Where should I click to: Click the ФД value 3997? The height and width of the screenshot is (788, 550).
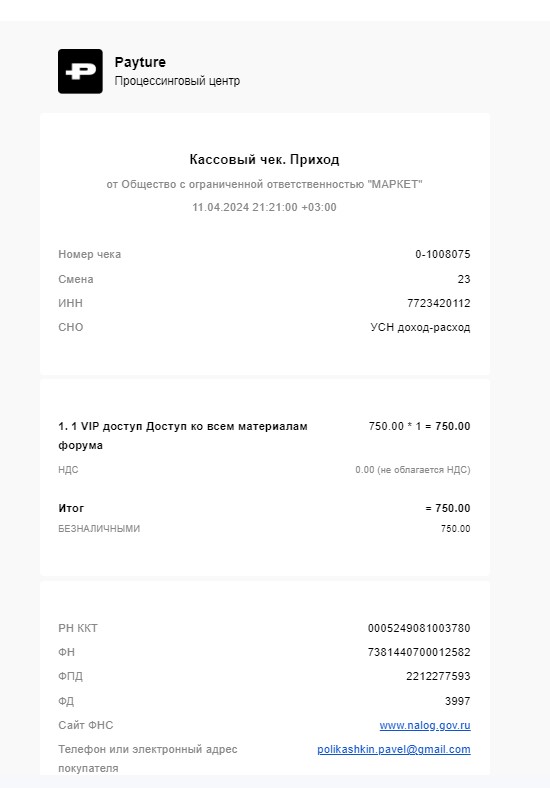tap(457, 701)
